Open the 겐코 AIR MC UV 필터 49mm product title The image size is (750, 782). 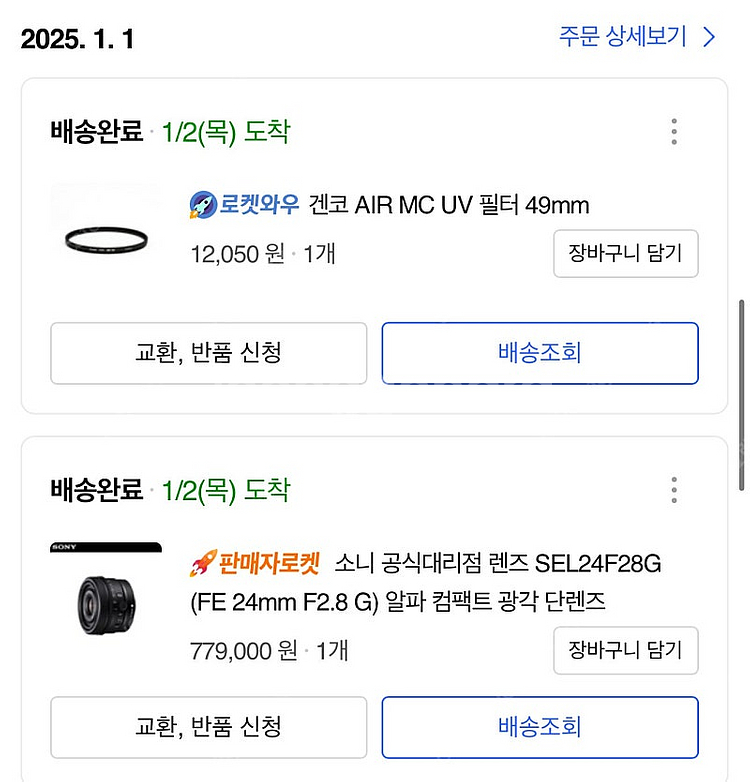(x=449, y=206)
